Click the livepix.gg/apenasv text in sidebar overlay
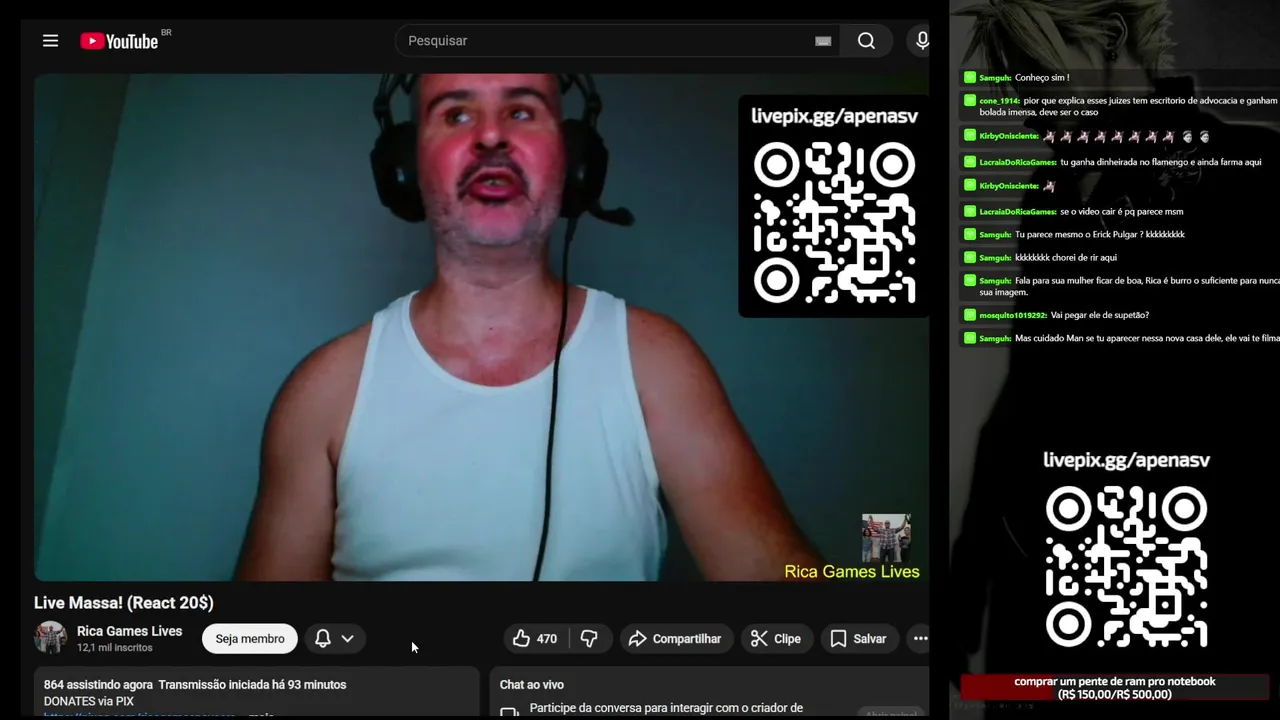The height and width of the screenshot is (720, 1280). click(1127, 461)
